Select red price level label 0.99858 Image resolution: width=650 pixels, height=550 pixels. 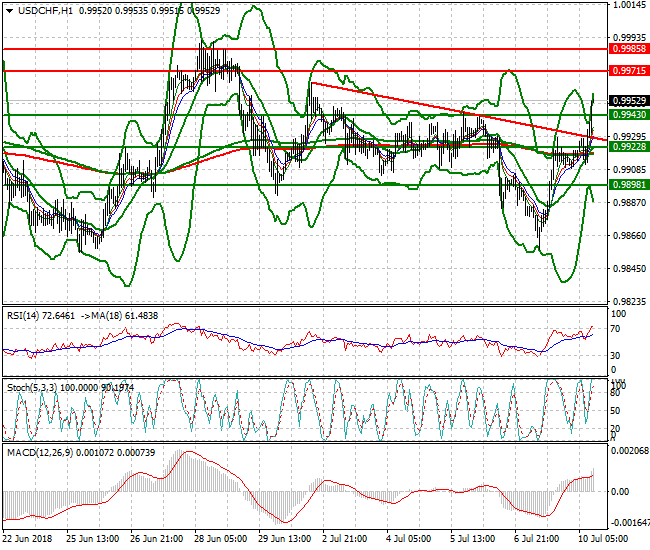(629, 48)
